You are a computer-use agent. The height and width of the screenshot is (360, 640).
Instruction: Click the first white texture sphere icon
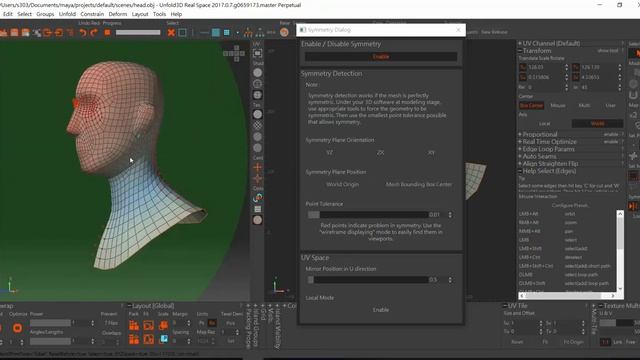[x=258, y=114]
